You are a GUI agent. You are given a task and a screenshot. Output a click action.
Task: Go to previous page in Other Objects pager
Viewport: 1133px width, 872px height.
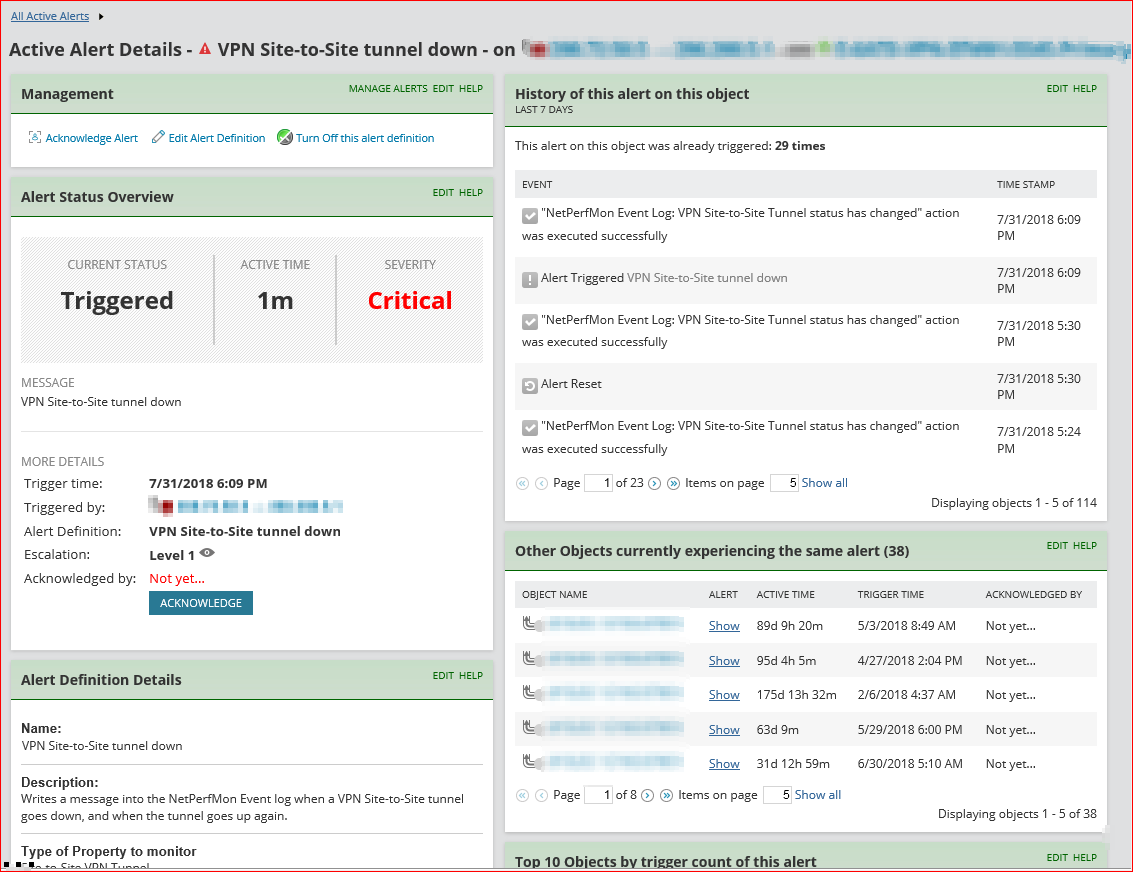540,795
